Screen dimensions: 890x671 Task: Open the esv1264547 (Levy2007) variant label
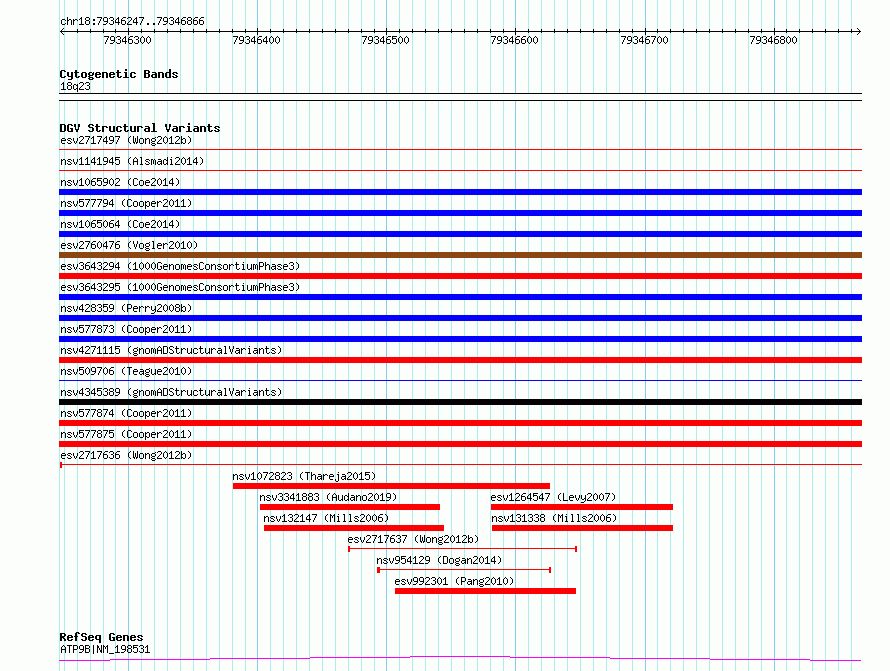553,497
